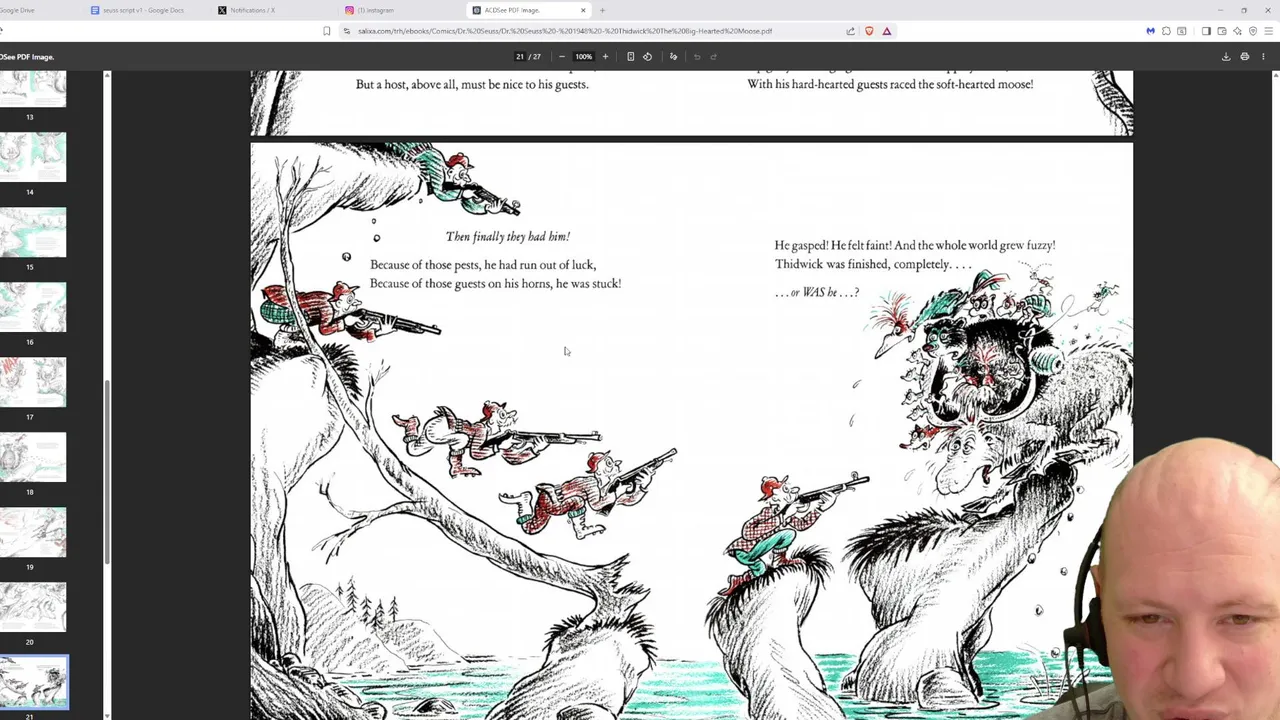Open the extensions puzzle icon
The image size is (1280, 720).
(1166, 31)
